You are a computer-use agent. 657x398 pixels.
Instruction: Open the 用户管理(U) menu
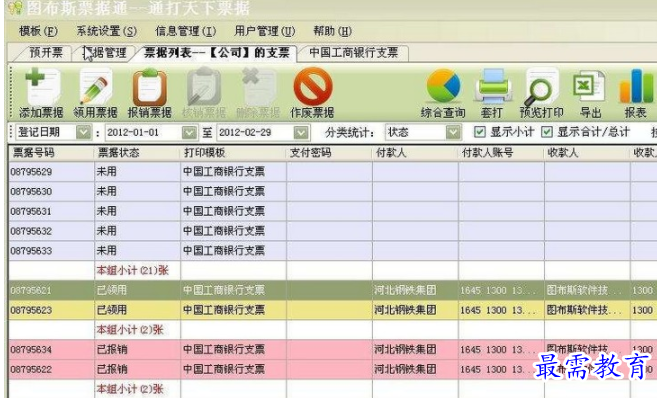pyautogui.click(x=264, y=31)
